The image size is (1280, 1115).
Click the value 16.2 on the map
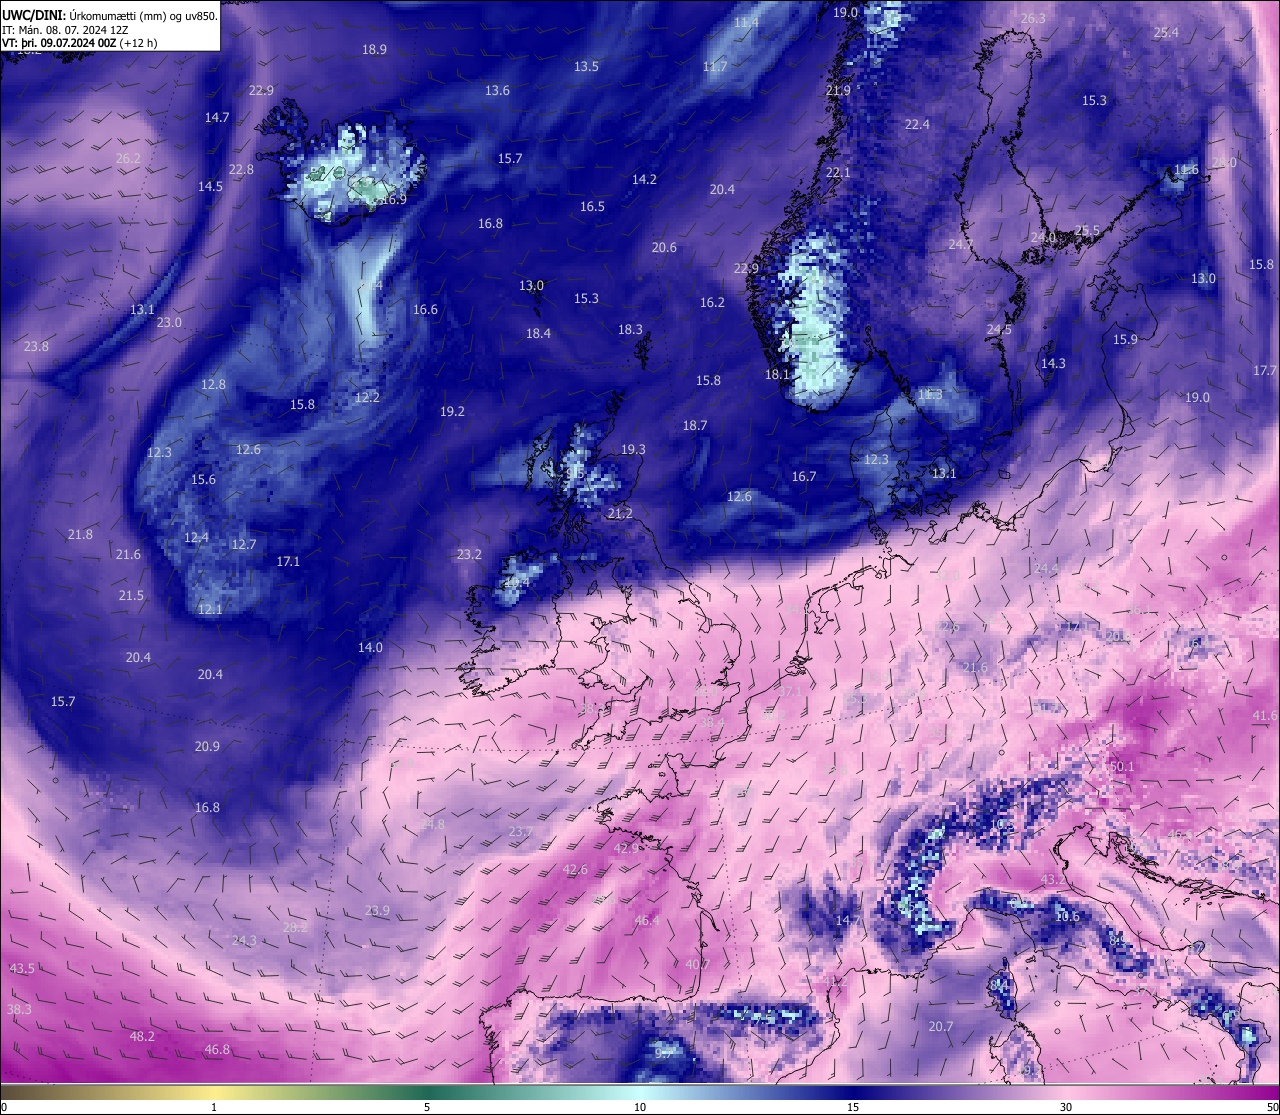coord(712,302)
